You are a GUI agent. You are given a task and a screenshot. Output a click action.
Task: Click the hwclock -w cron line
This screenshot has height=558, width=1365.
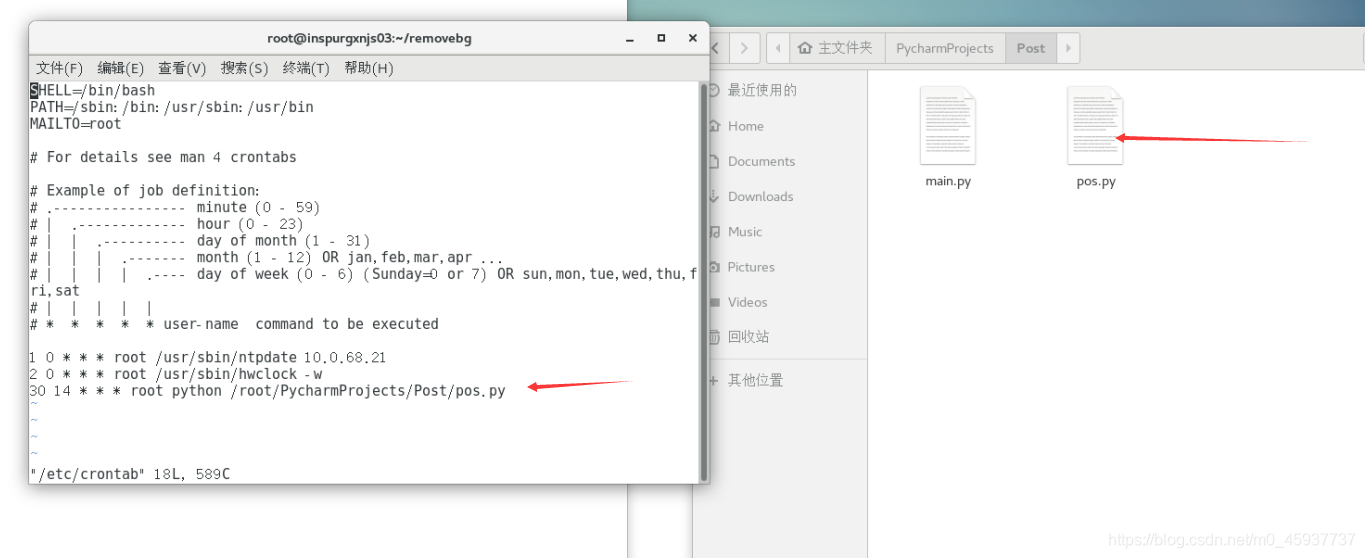[176, 374]
